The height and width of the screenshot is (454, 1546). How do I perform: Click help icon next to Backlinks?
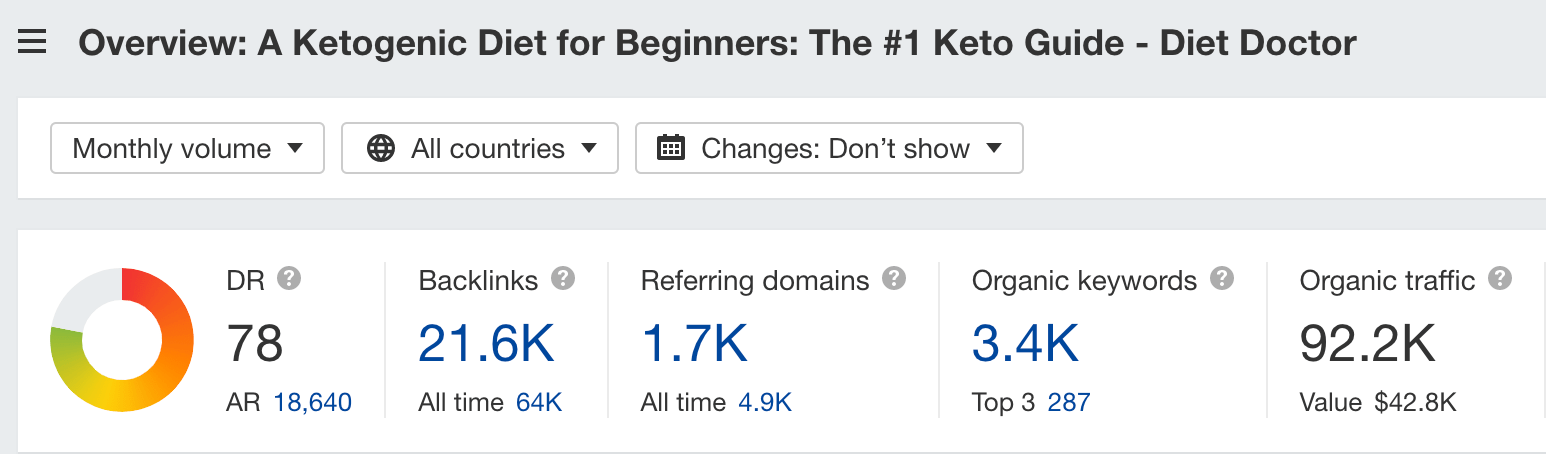tap(563, 278)
